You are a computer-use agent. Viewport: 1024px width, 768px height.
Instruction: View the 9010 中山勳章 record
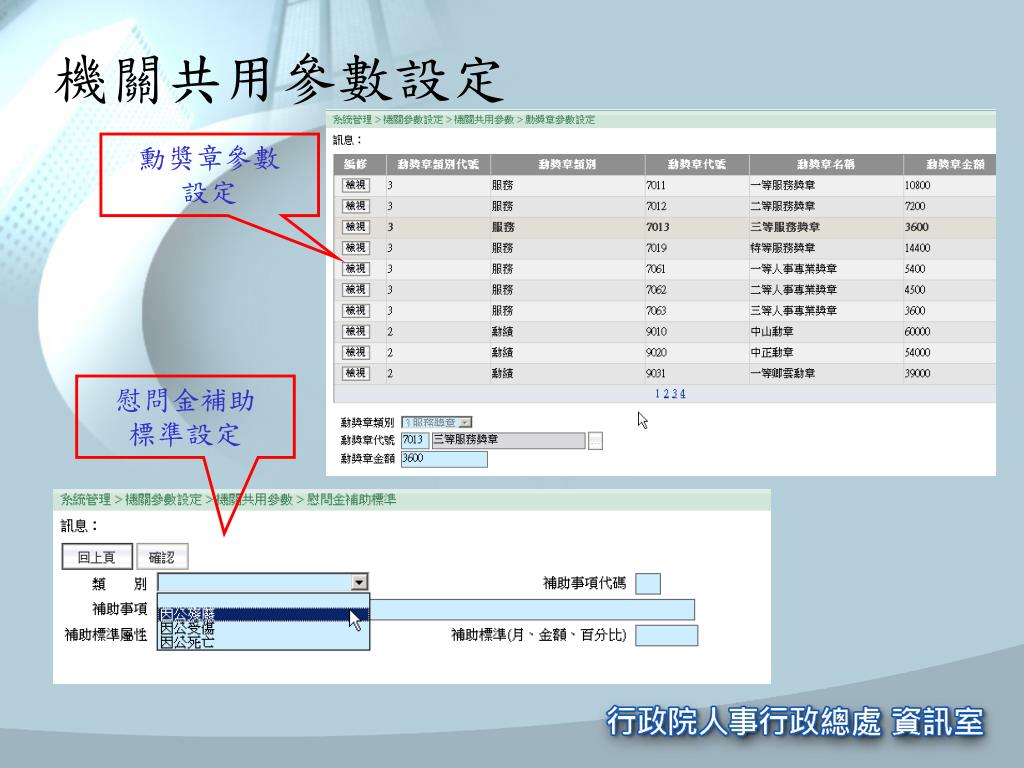(355, 331)
